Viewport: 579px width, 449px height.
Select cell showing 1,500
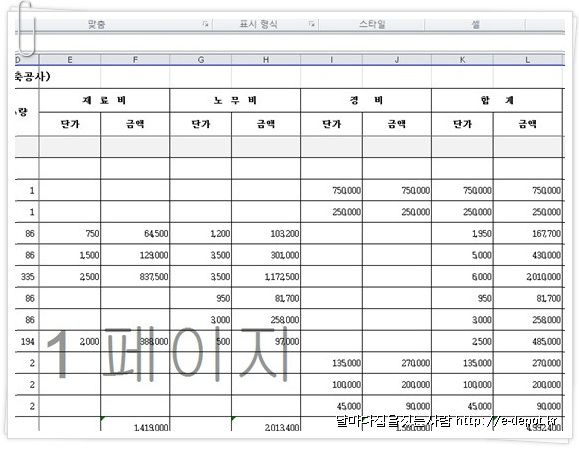[x=70, y=255]
